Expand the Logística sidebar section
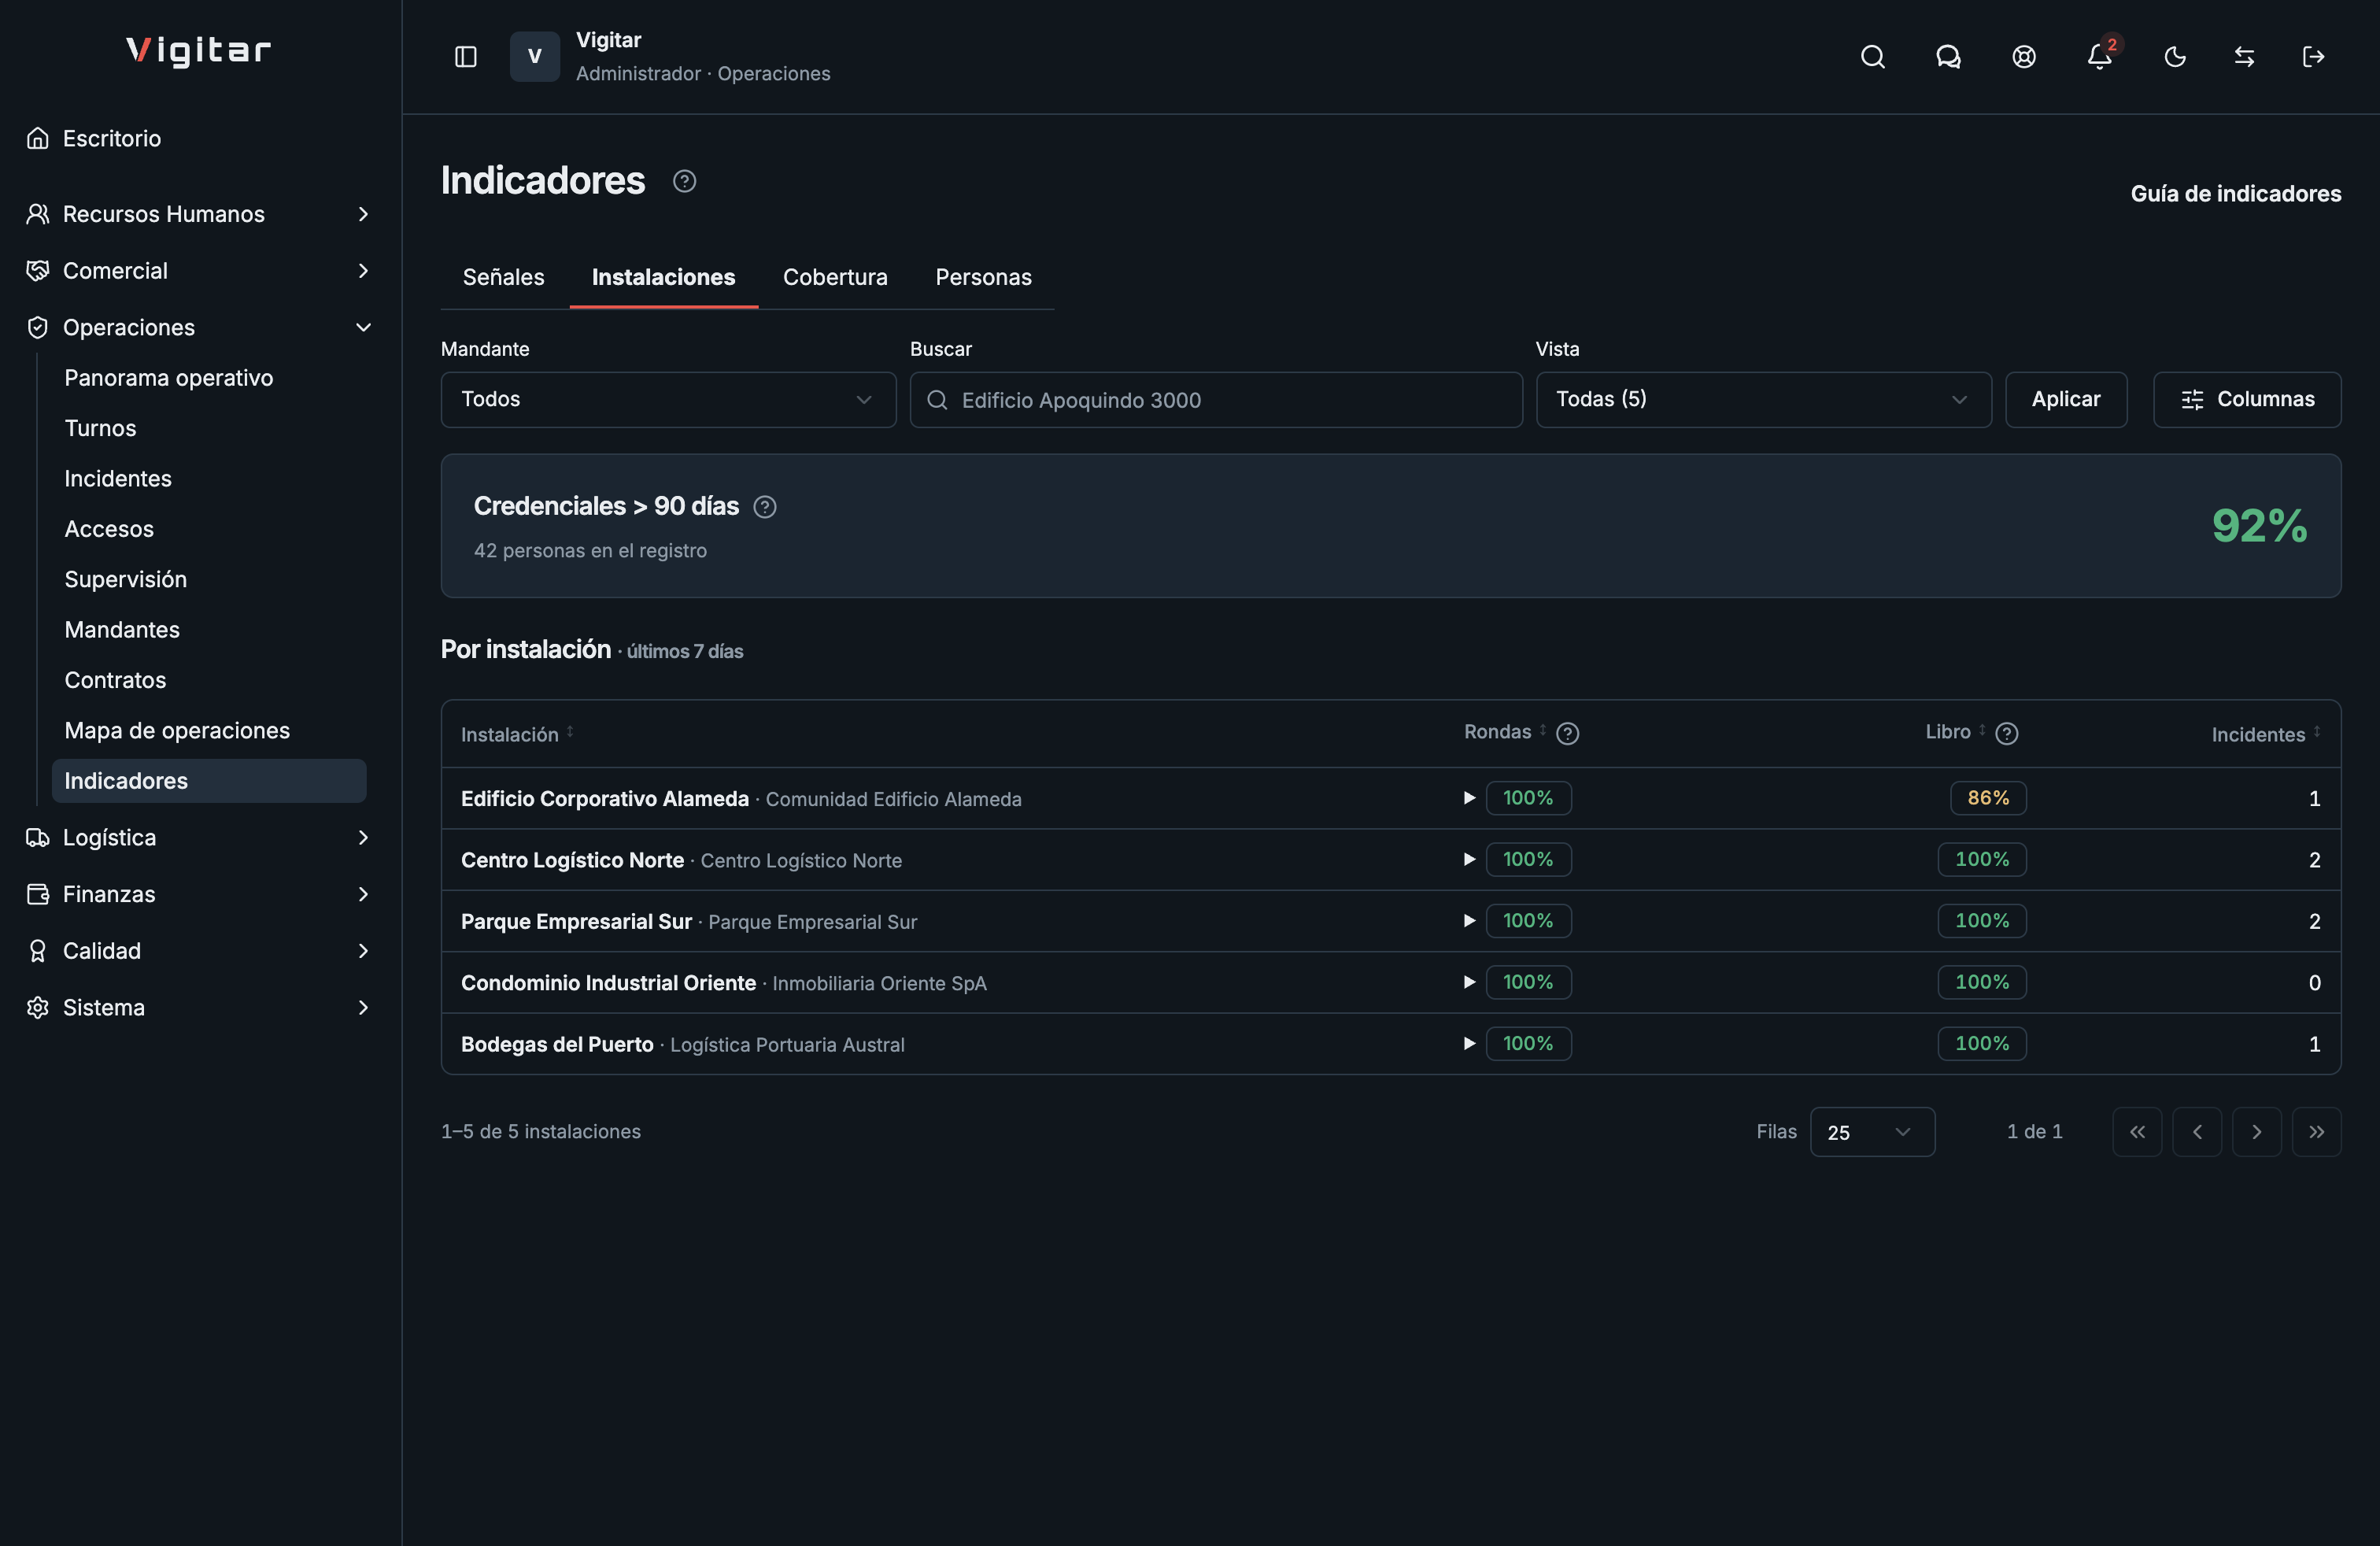The height and width of the screenshot is (1546, 2380). [x=198, y=837]
